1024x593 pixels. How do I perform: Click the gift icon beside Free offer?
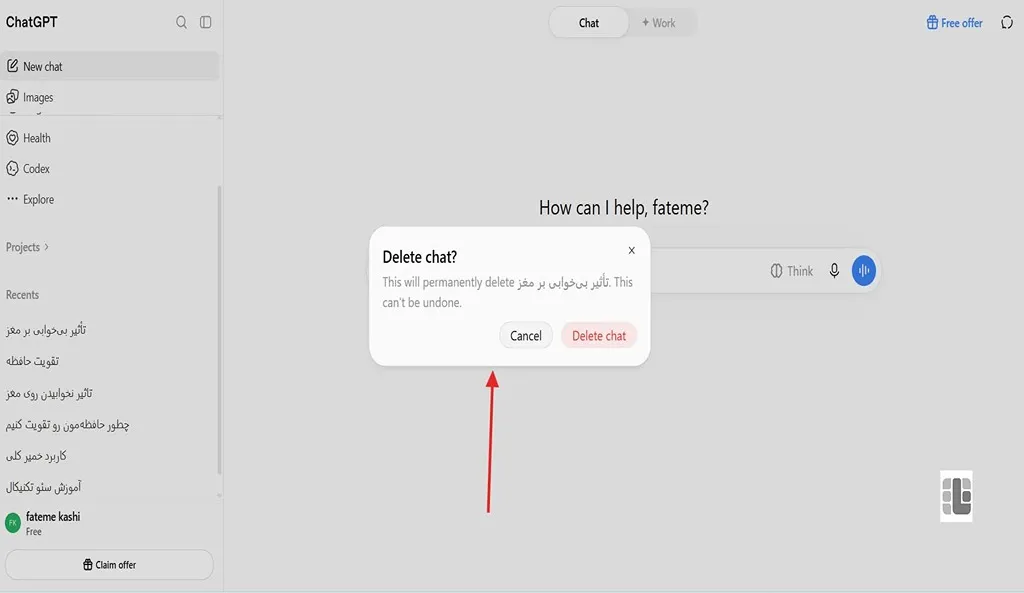coord(933,23)
